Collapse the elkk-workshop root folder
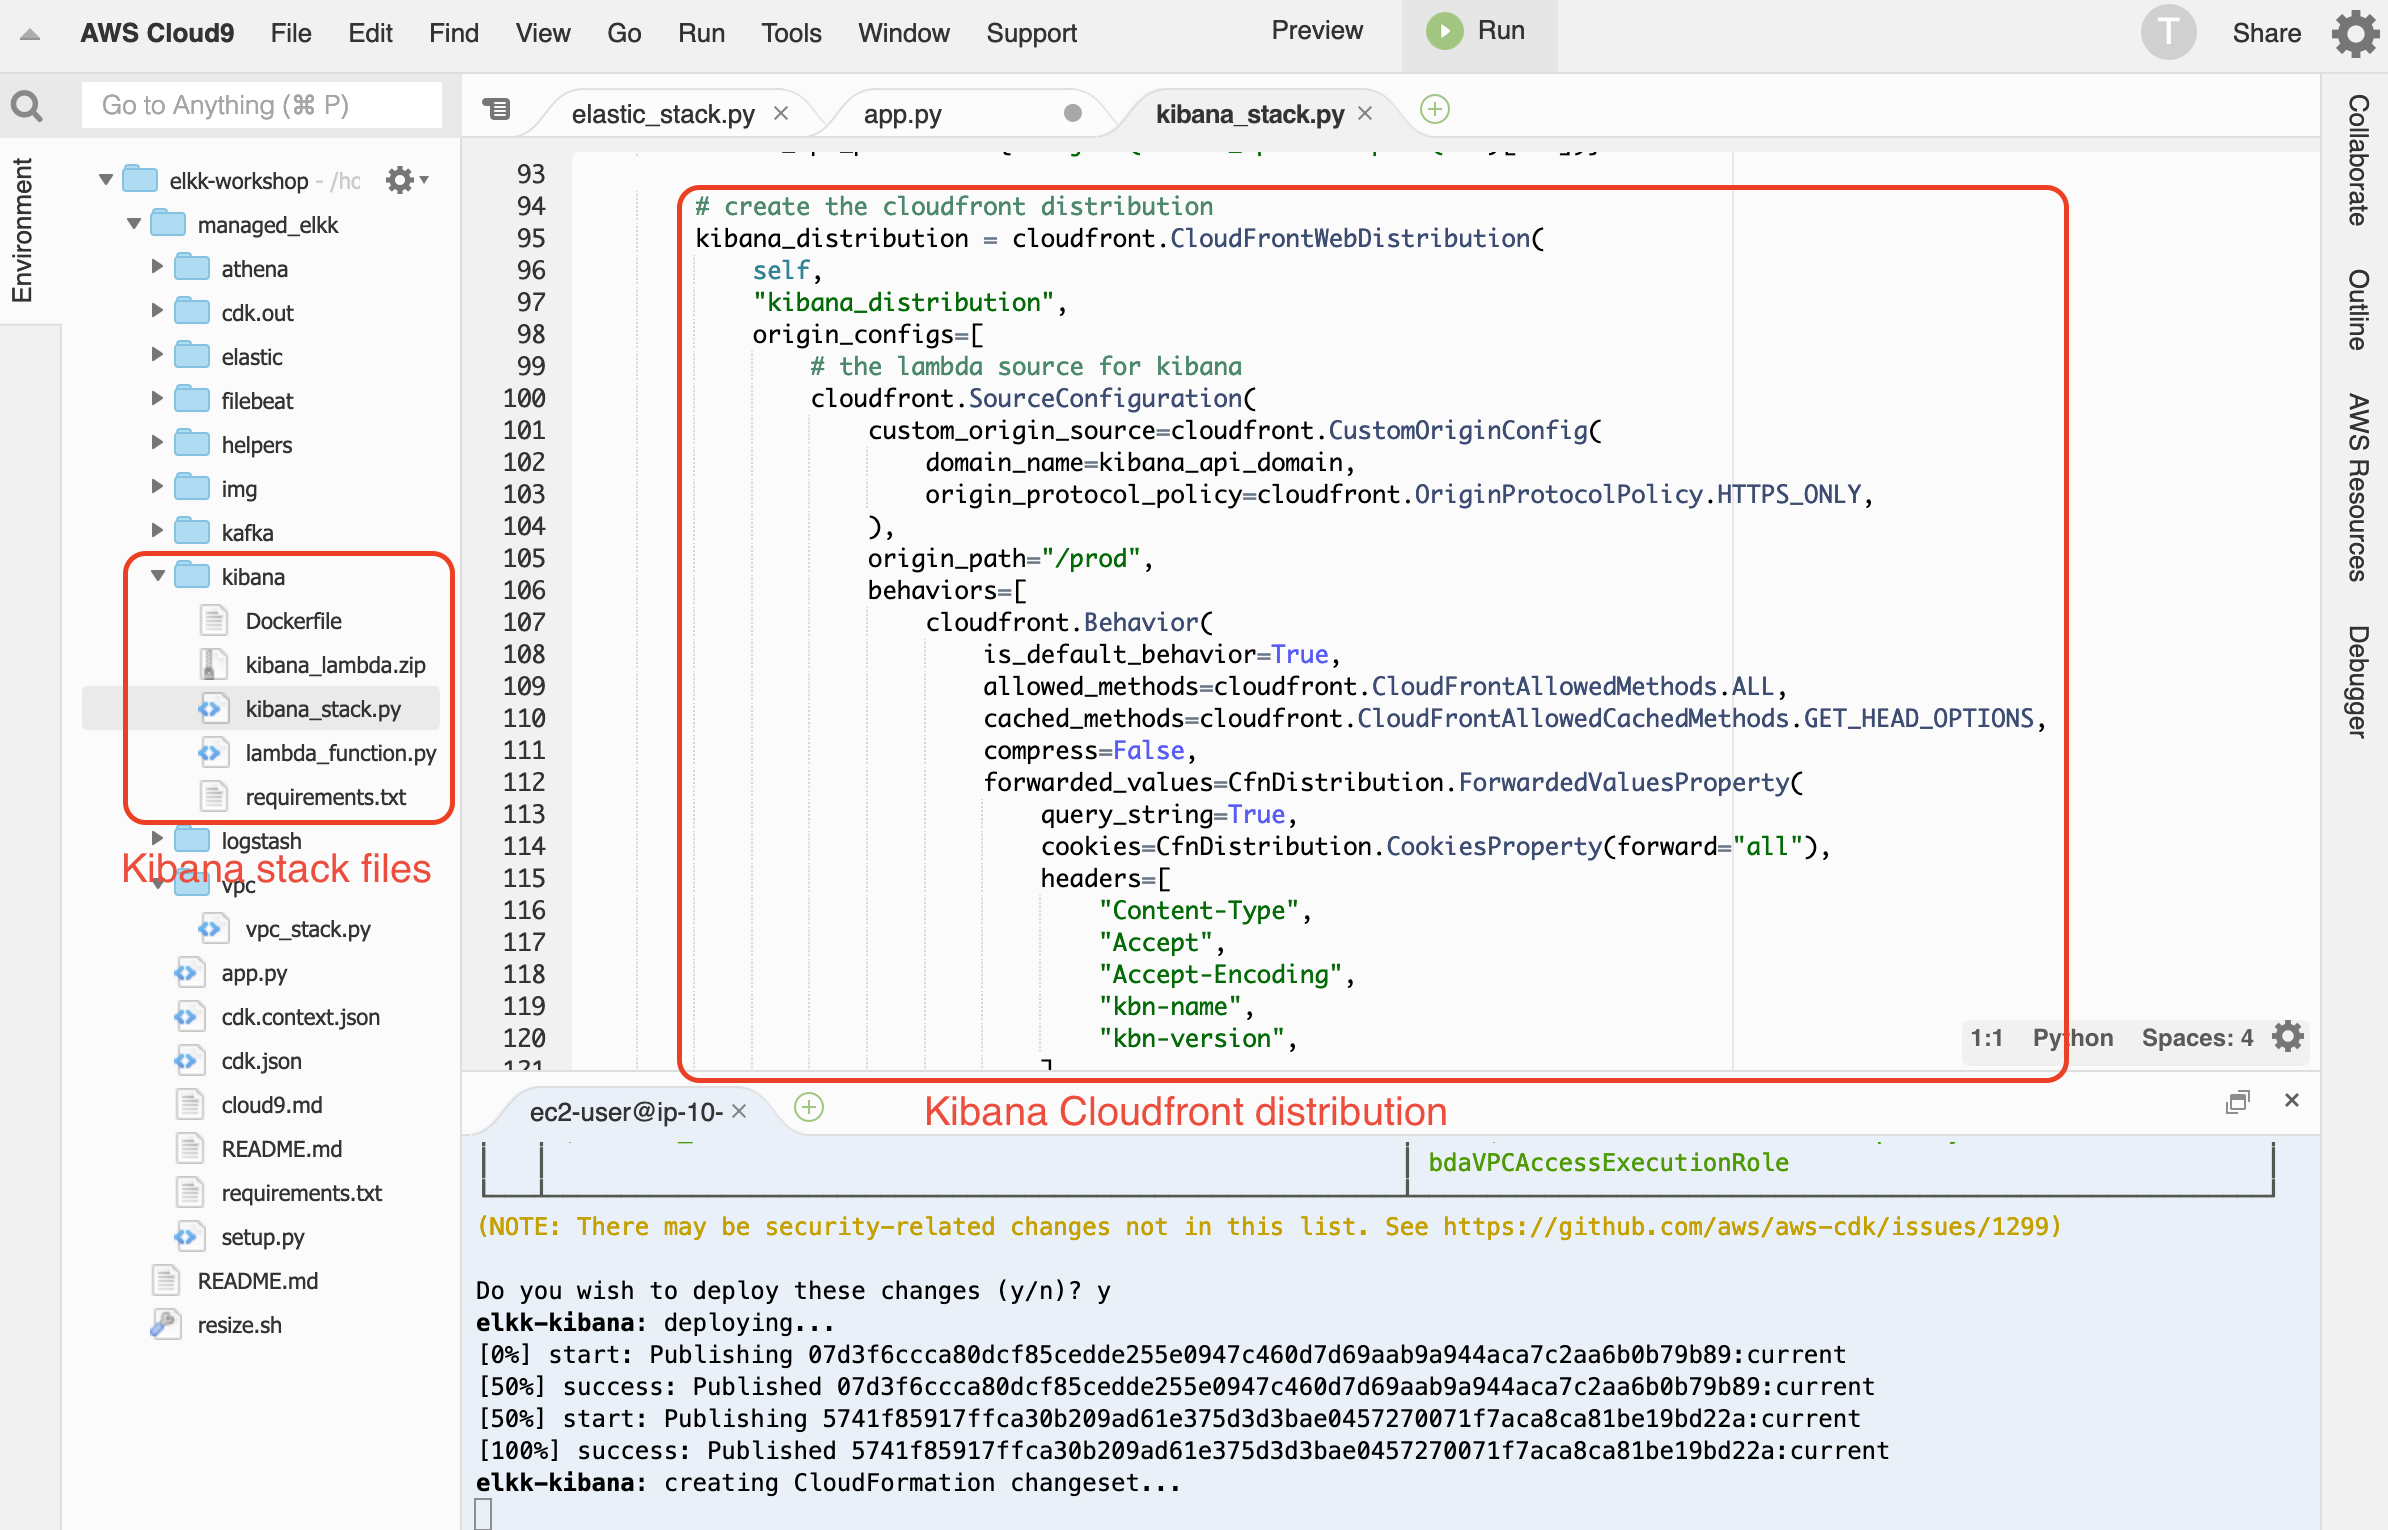The height and width of the screenshot is (1530, 2388). (x=105, y=180)
